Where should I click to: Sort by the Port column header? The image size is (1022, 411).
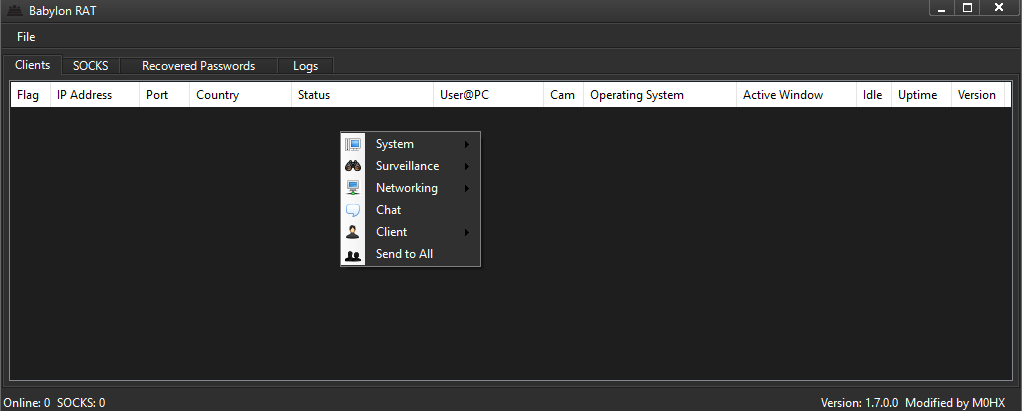click(164, 95)
